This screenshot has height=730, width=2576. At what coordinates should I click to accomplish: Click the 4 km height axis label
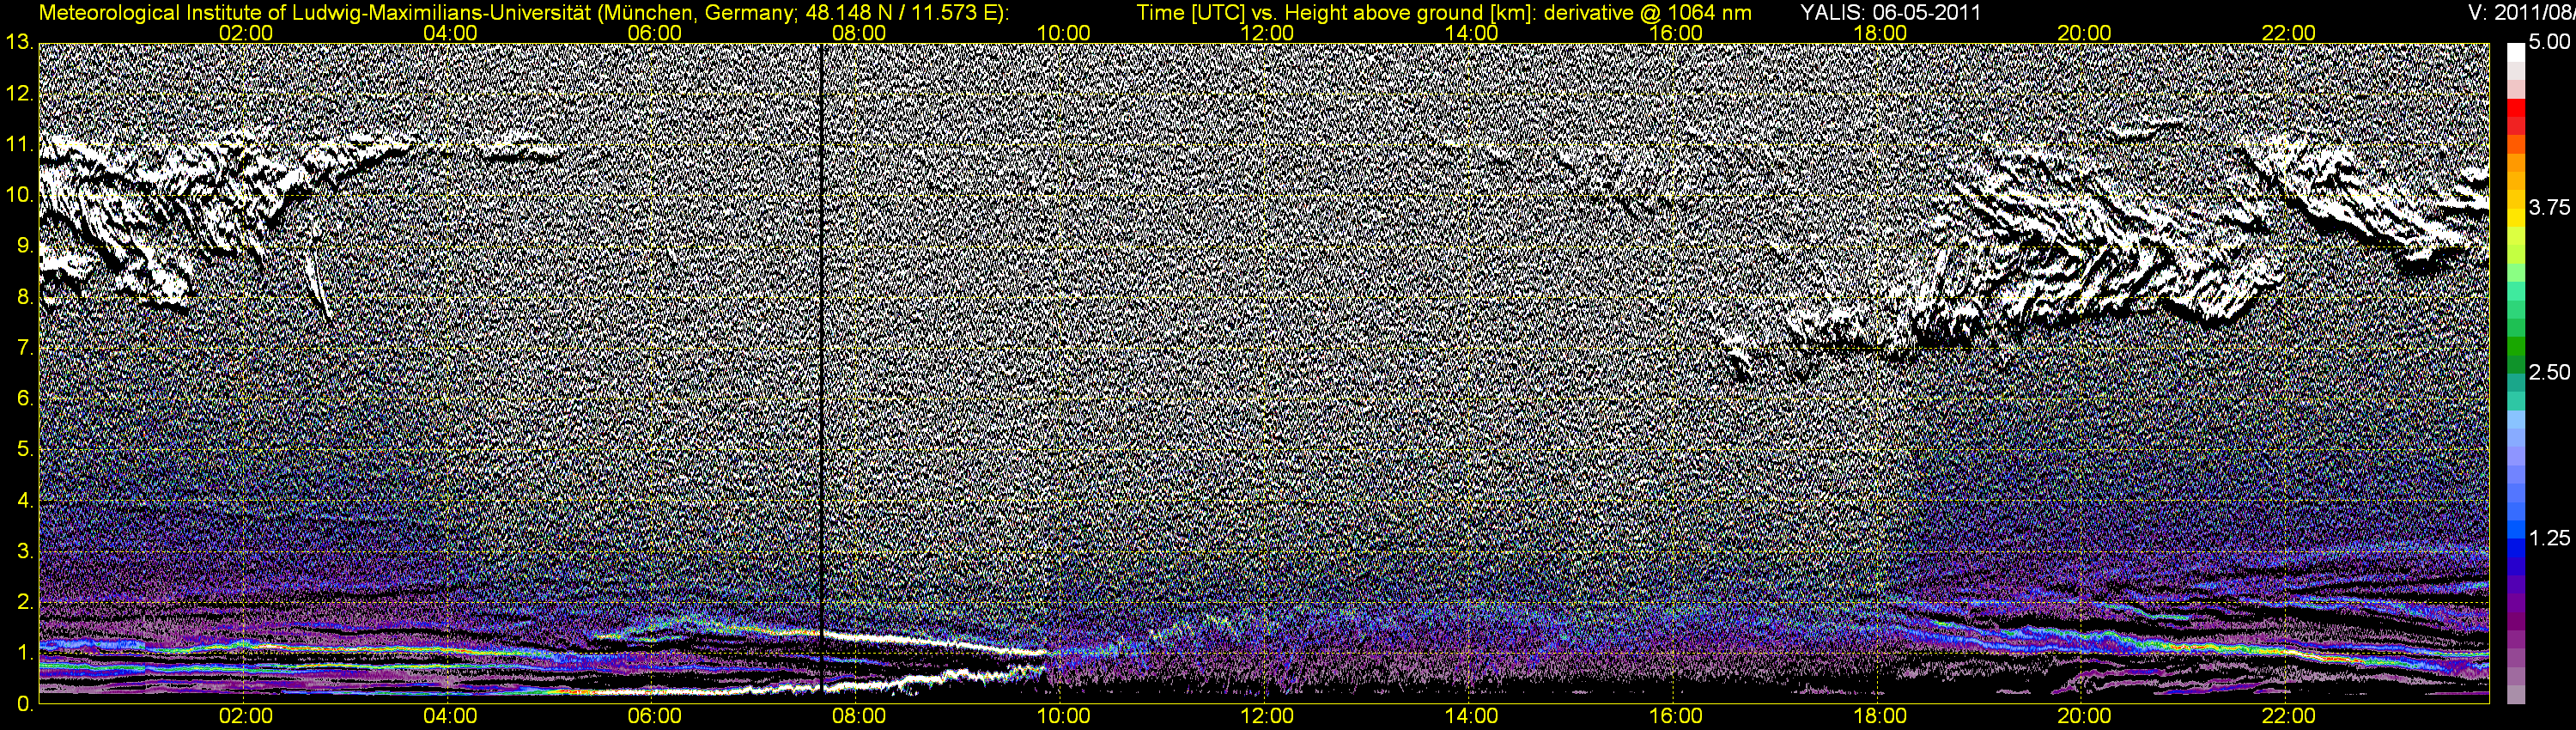click(26, 500)
